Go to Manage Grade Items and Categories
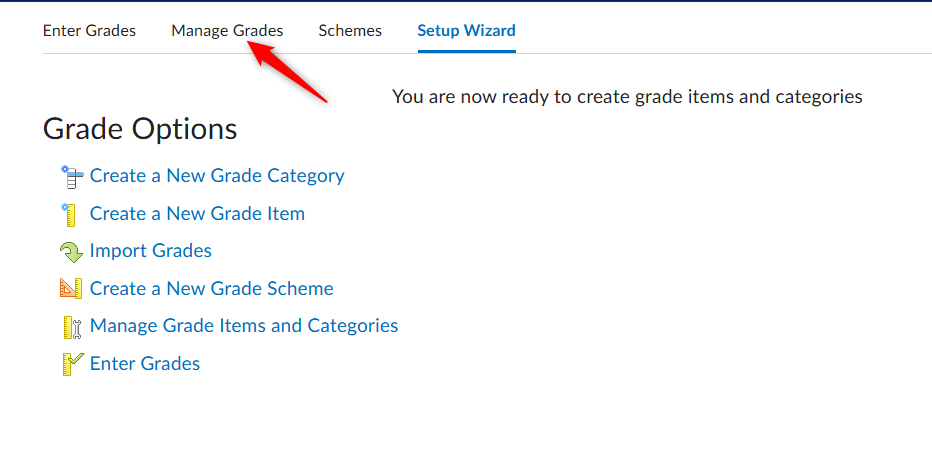 point(244,326)
